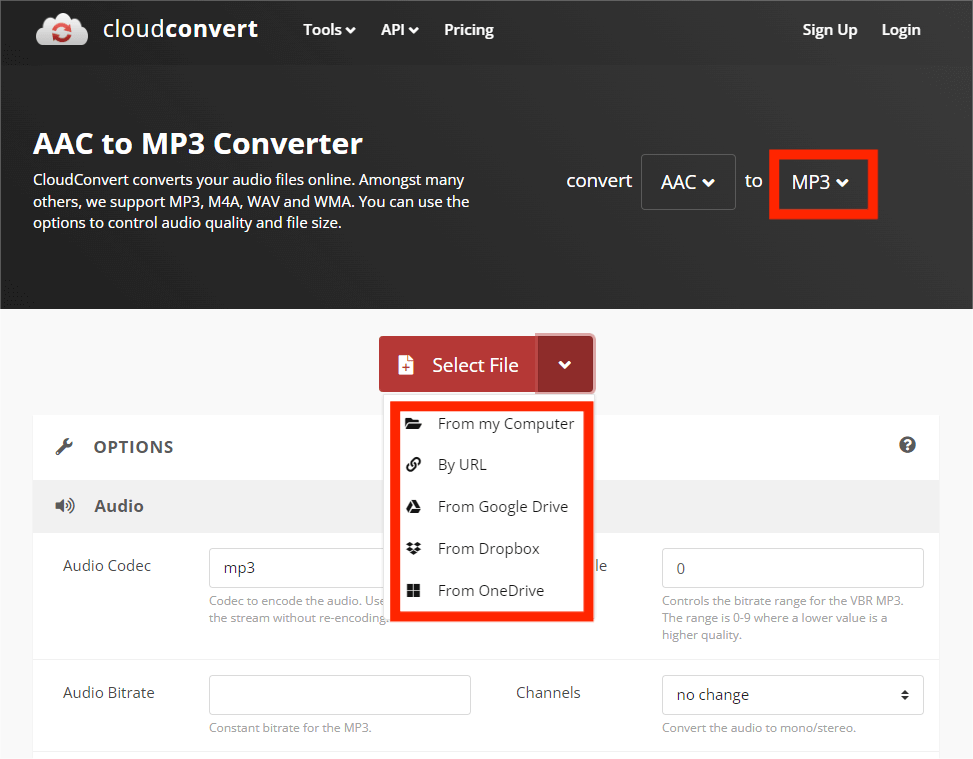The height and width of the screenshot is (759, 973).
Task: Click the Login link
Action: click(x=901, y=30)
